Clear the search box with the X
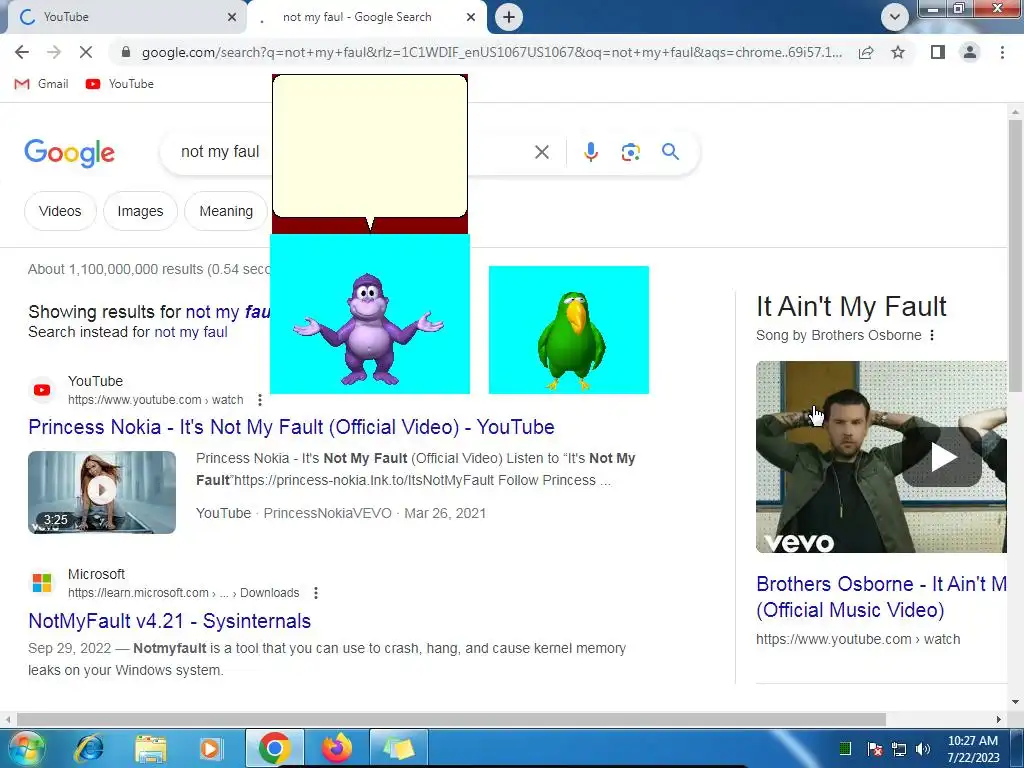 (541, 152)
